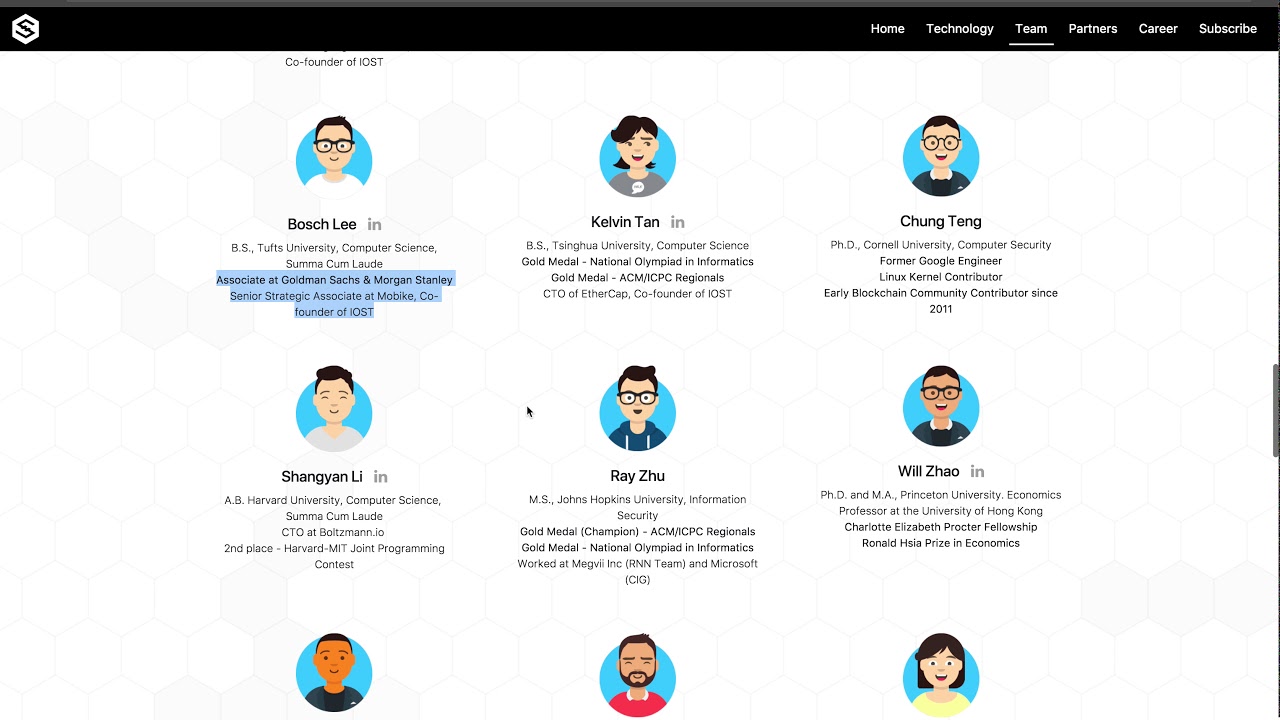Click 'Co-founder of IOST' text at page top

pos(334,62)
